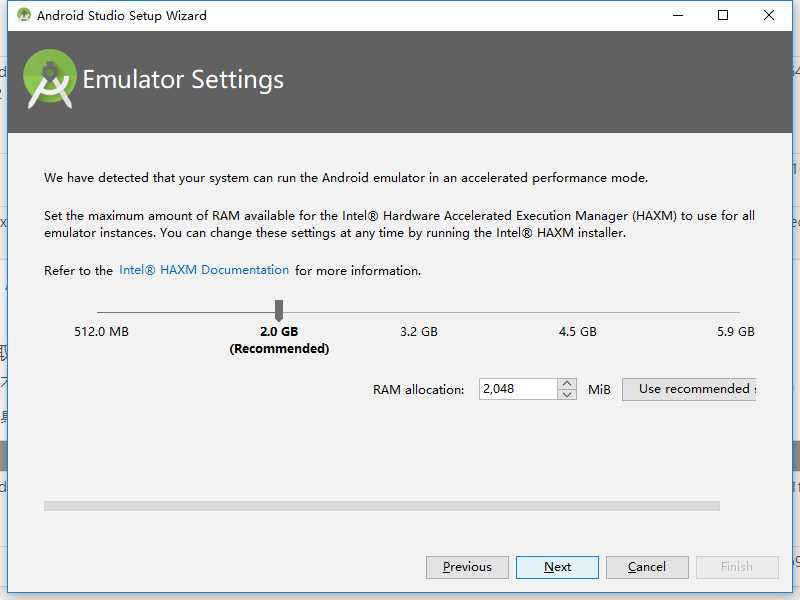The height and width of the screenshot is (600, 800).
Task: Increase RAM allocation with up arrow
Action: pos(567,384)
